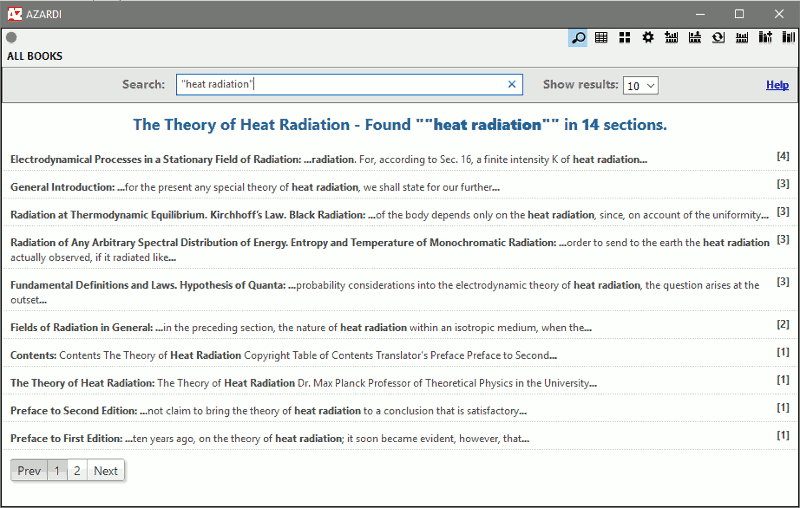The image size is (800, 508).
Task: Click the grey circle status indicator
Action: pyautogui.click(x=11, y=37)
